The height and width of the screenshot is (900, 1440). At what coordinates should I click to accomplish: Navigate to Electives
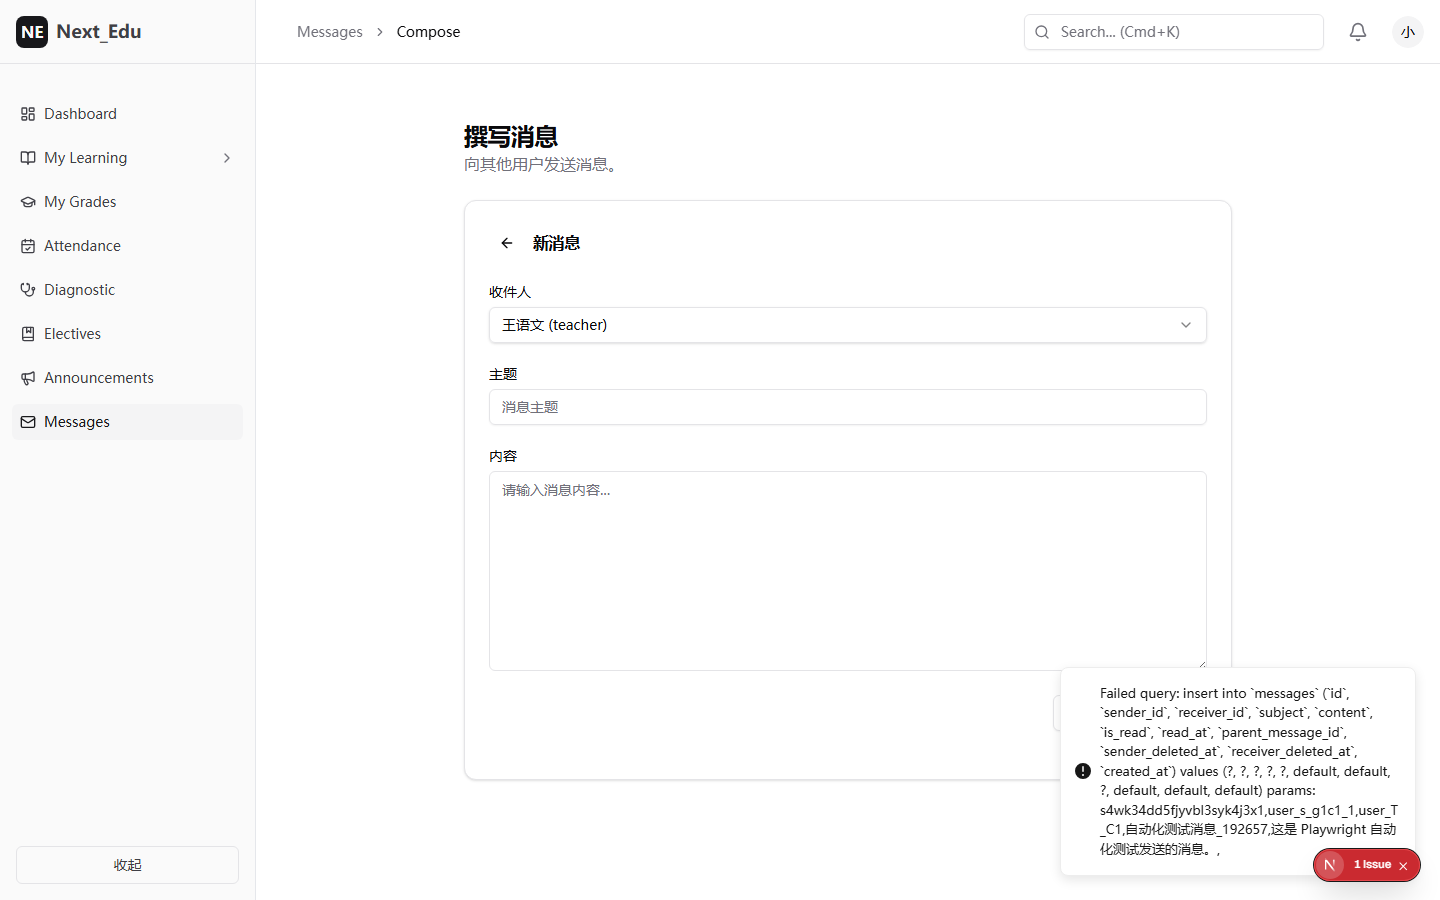click(x=127, y=334)
